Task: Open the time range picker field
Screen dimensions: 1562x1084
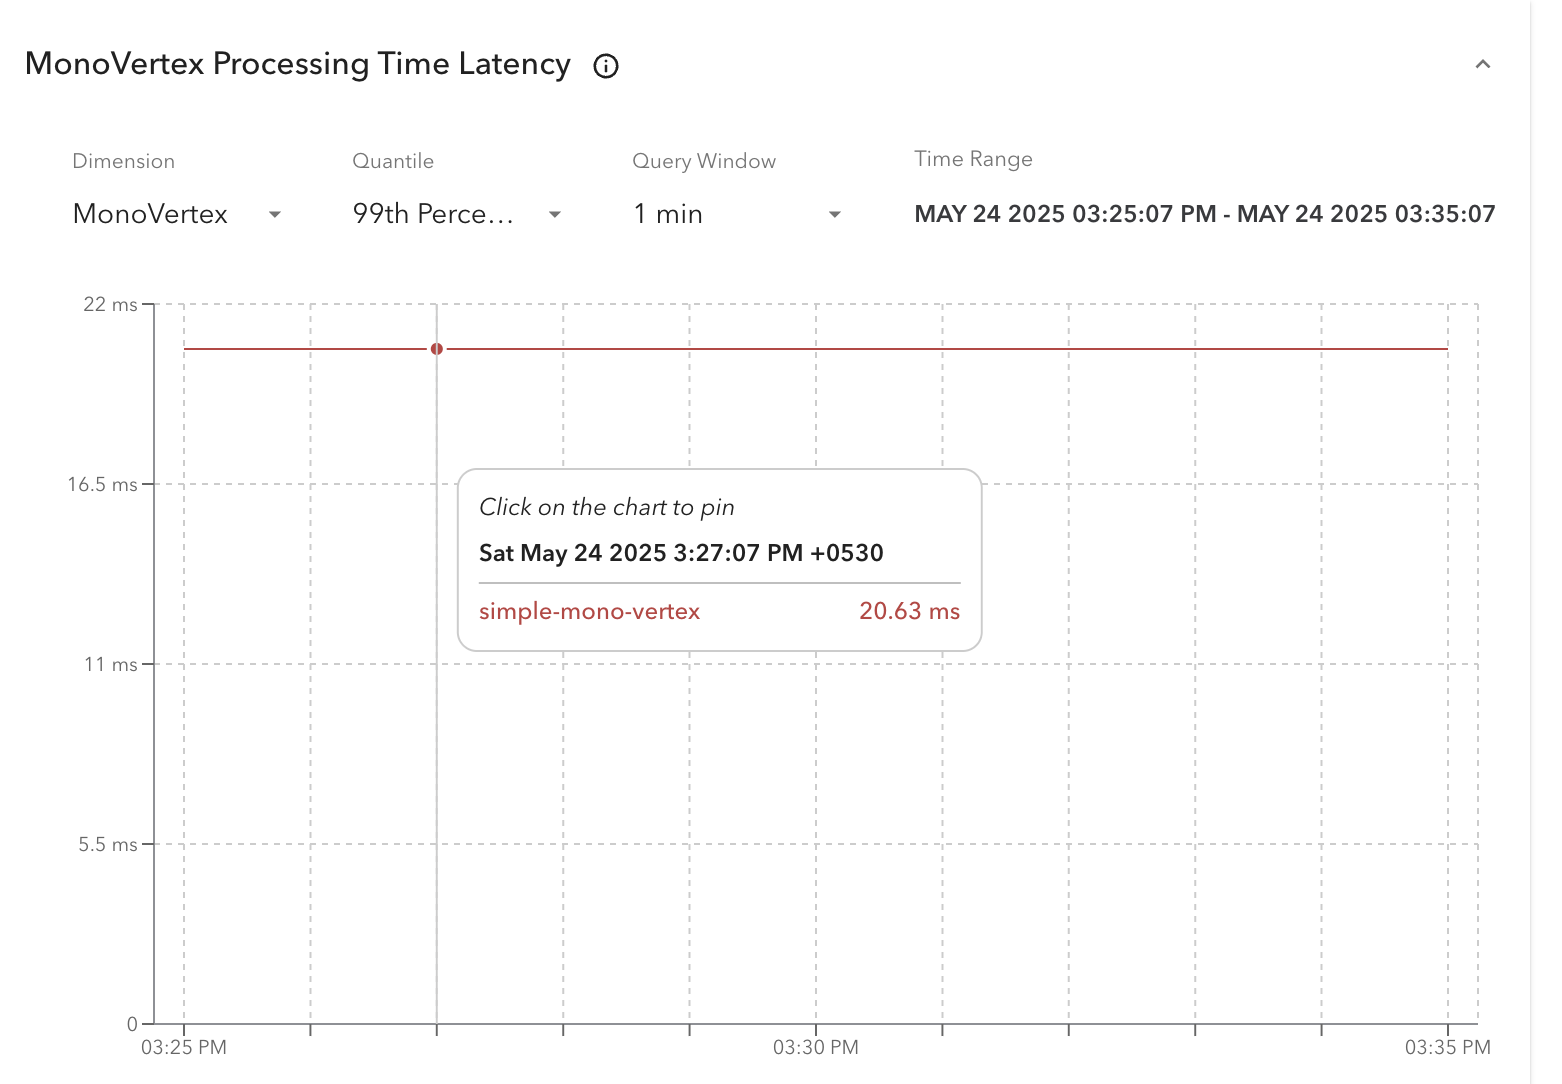Action: pyautogui.click(x=1205, y=214)
